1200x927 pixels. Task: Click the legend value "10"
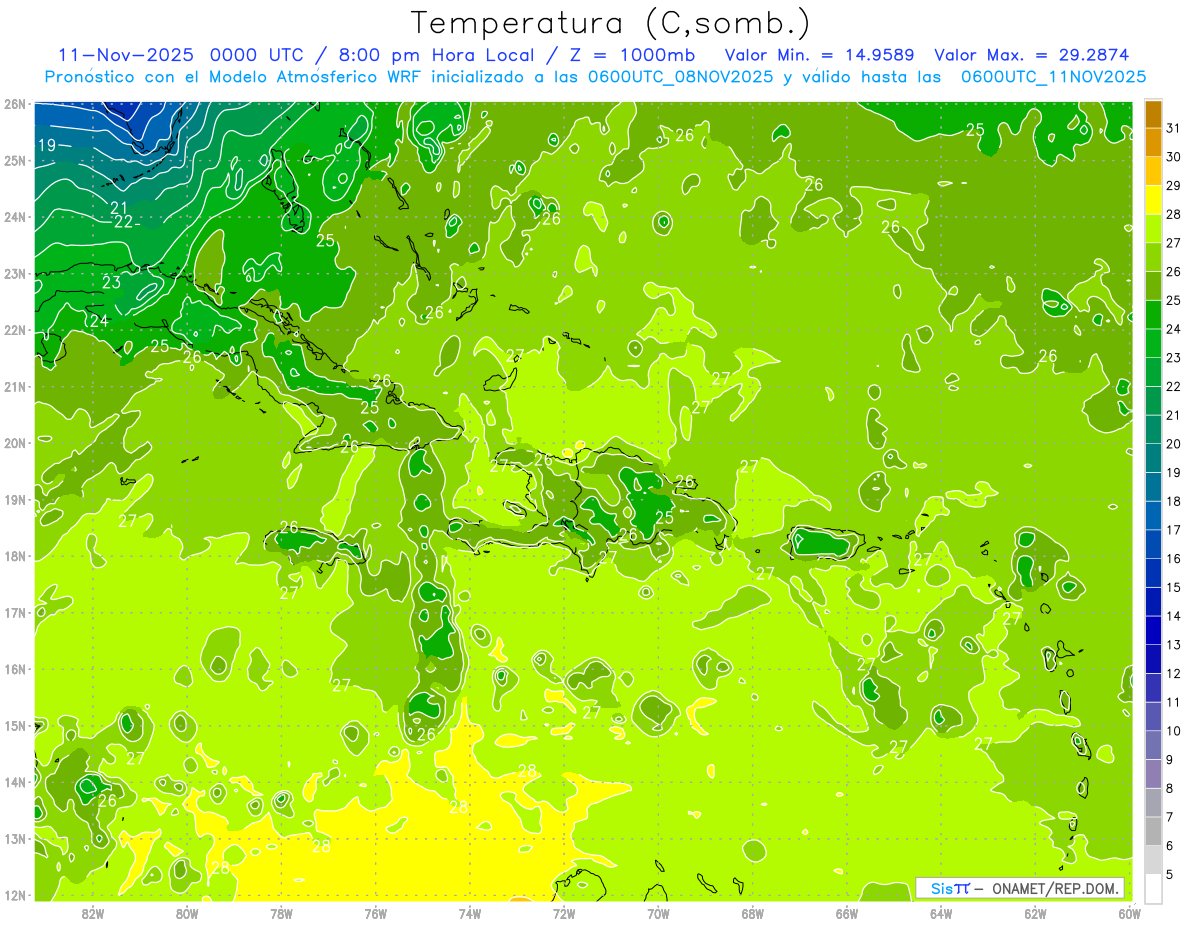(1174, 731)
